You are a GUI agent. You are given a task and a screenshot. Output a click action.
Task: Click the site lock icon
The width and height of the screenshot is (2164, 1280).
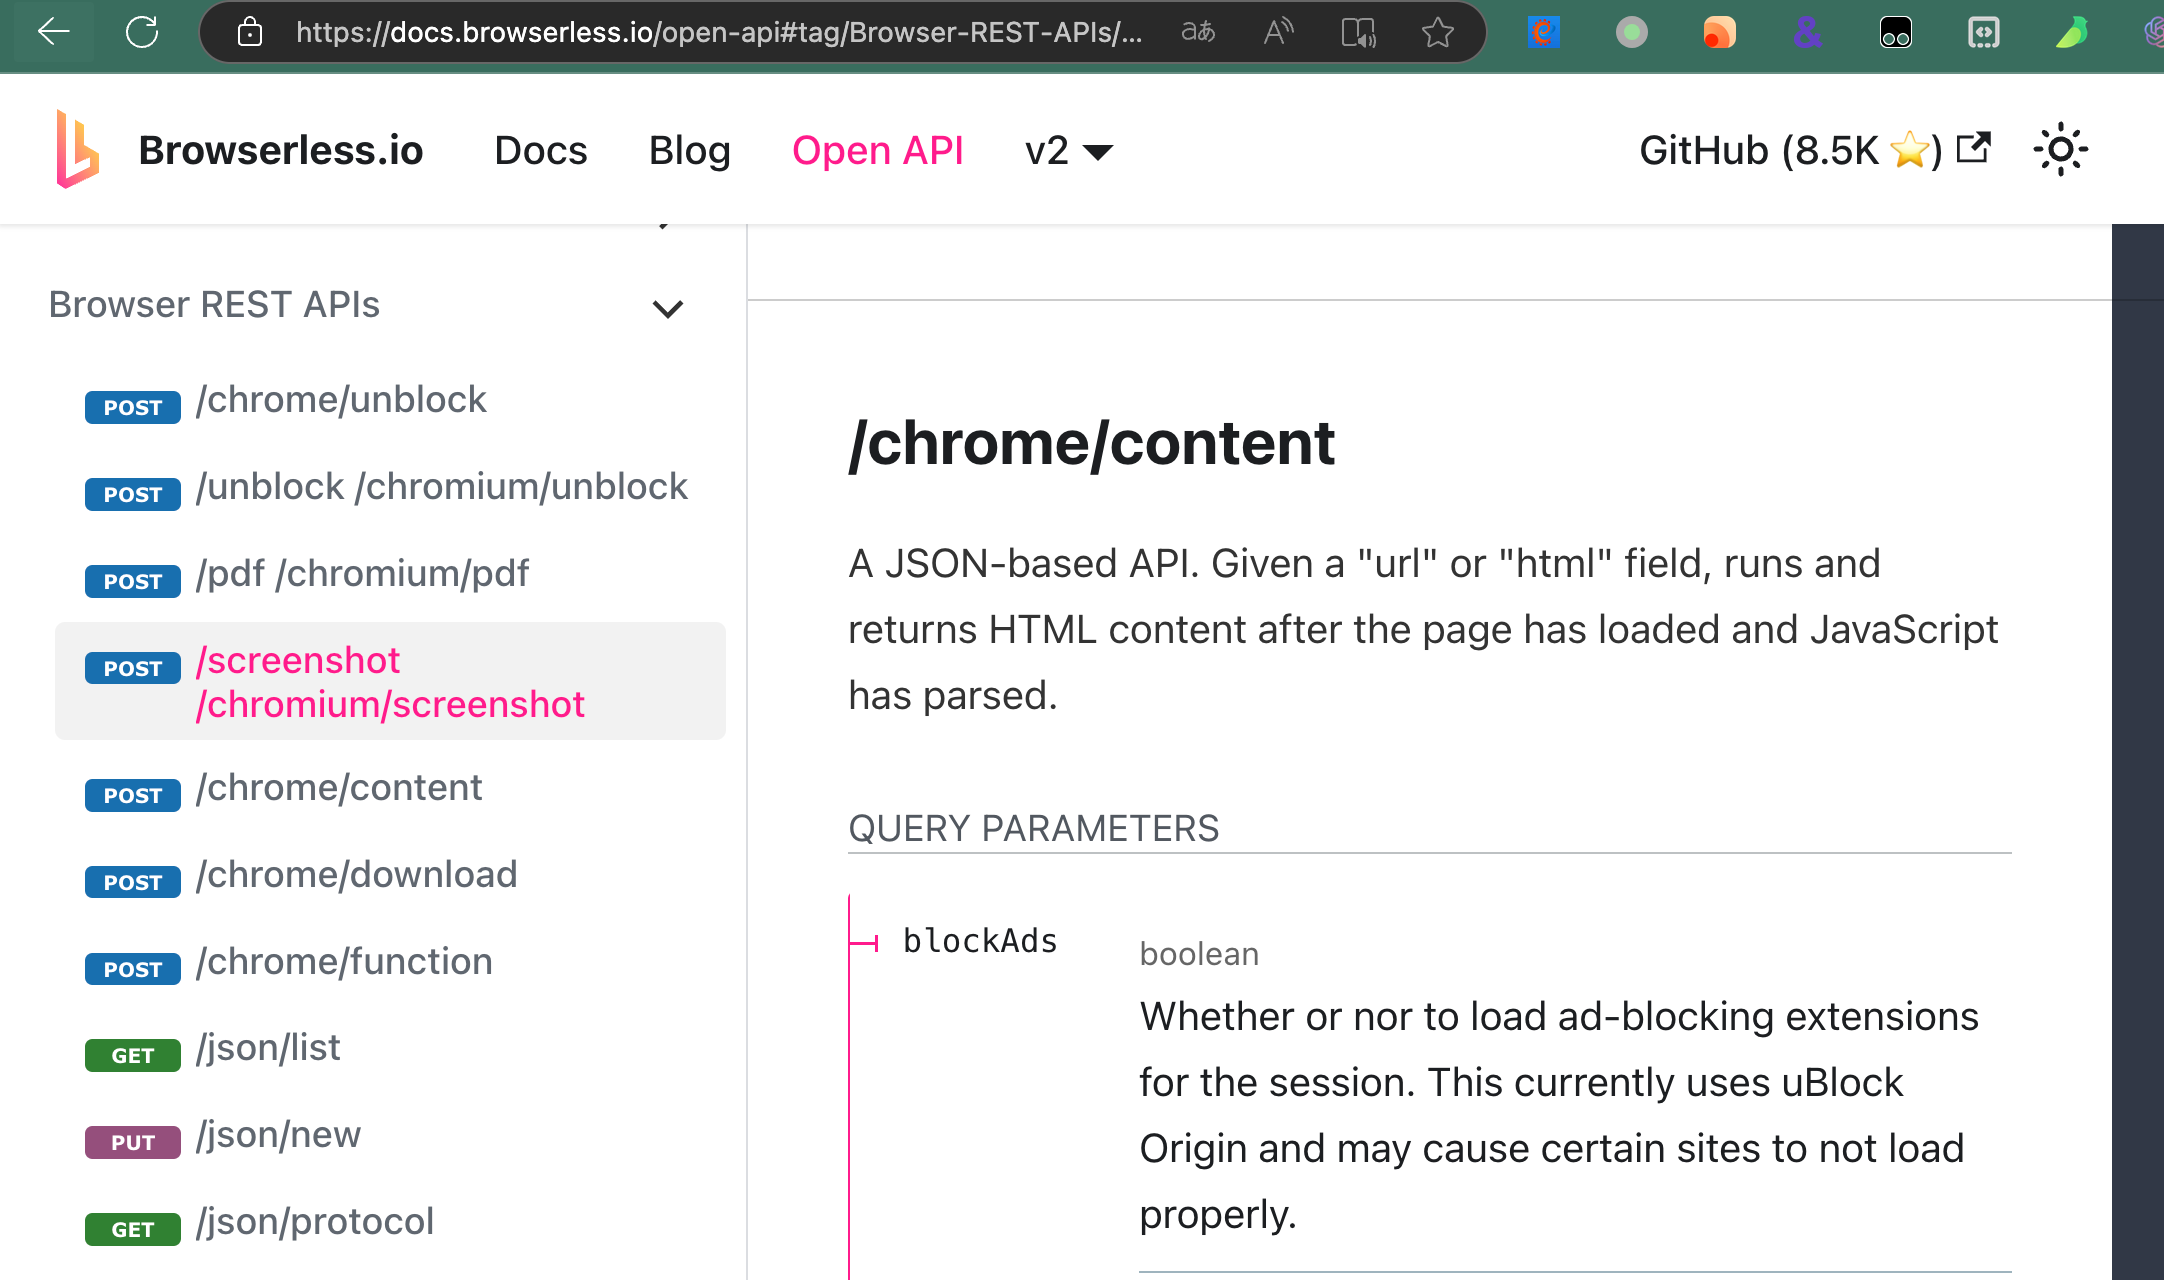[x=250, y=32]
